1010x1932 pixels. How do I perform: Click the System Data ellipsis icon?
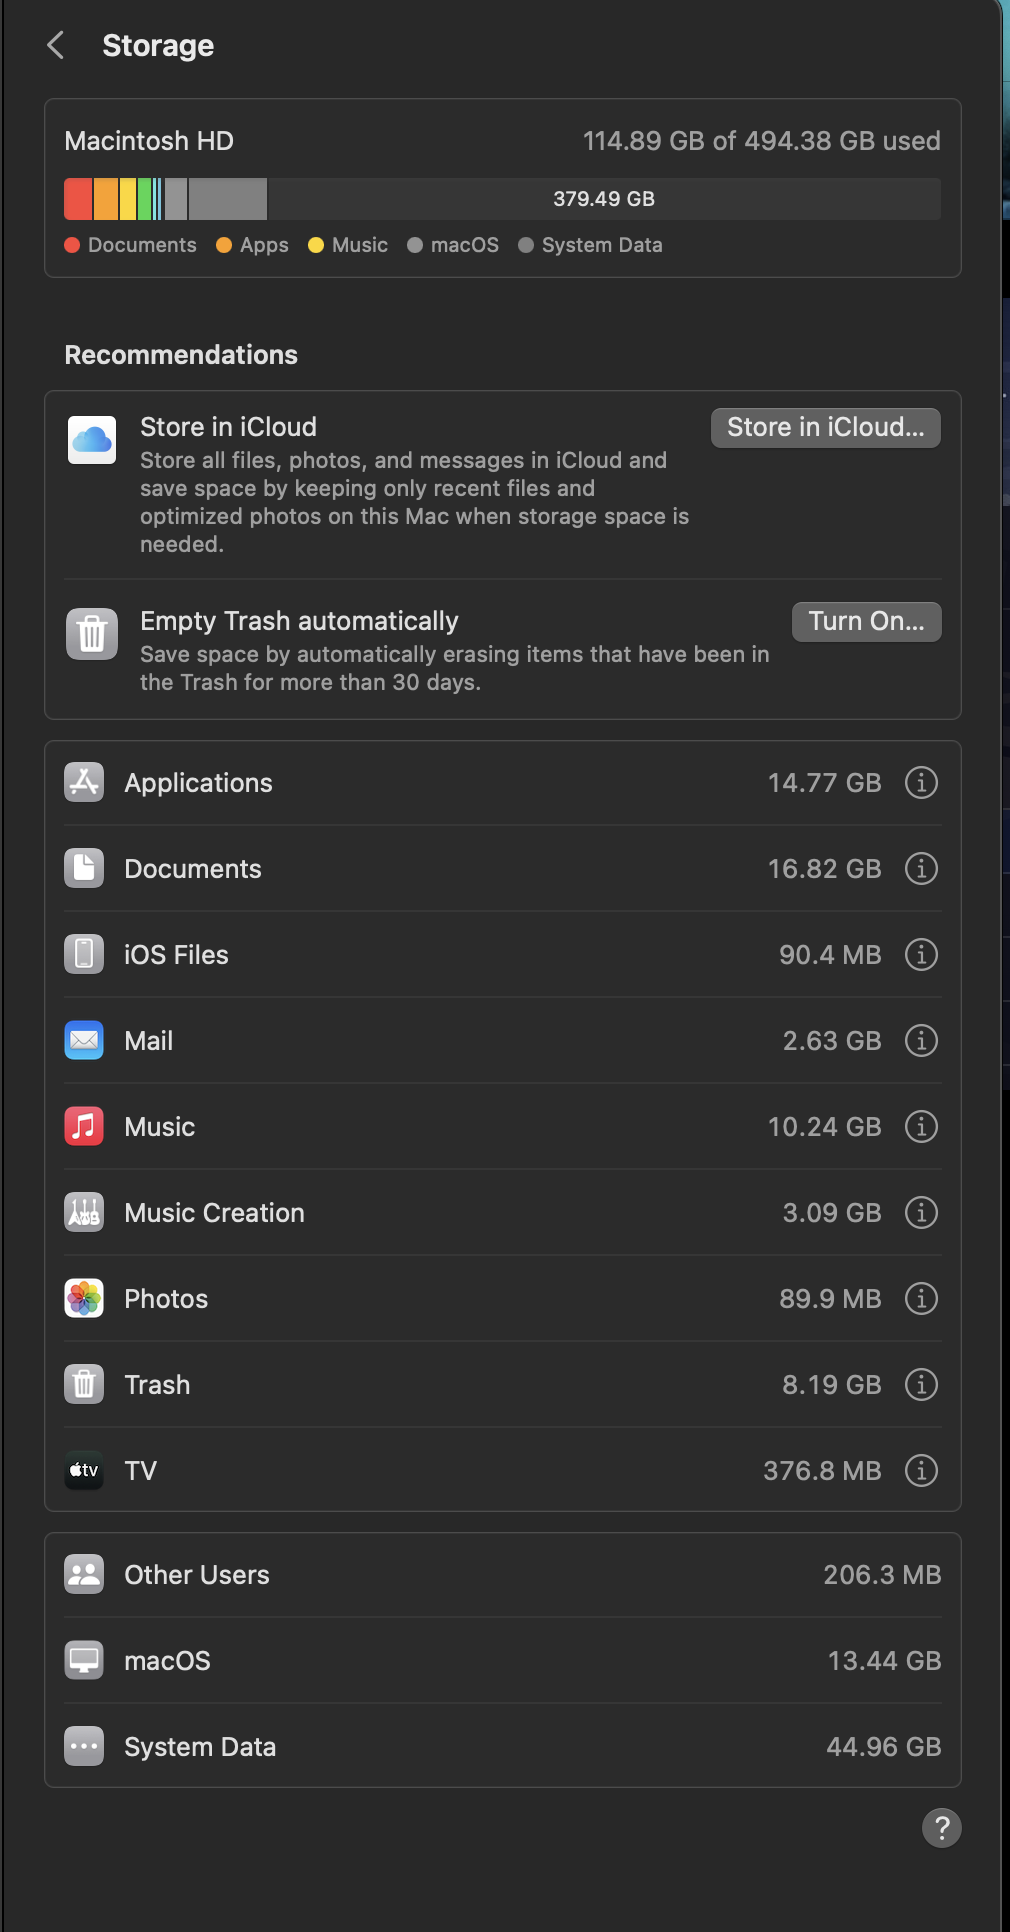84,1746
